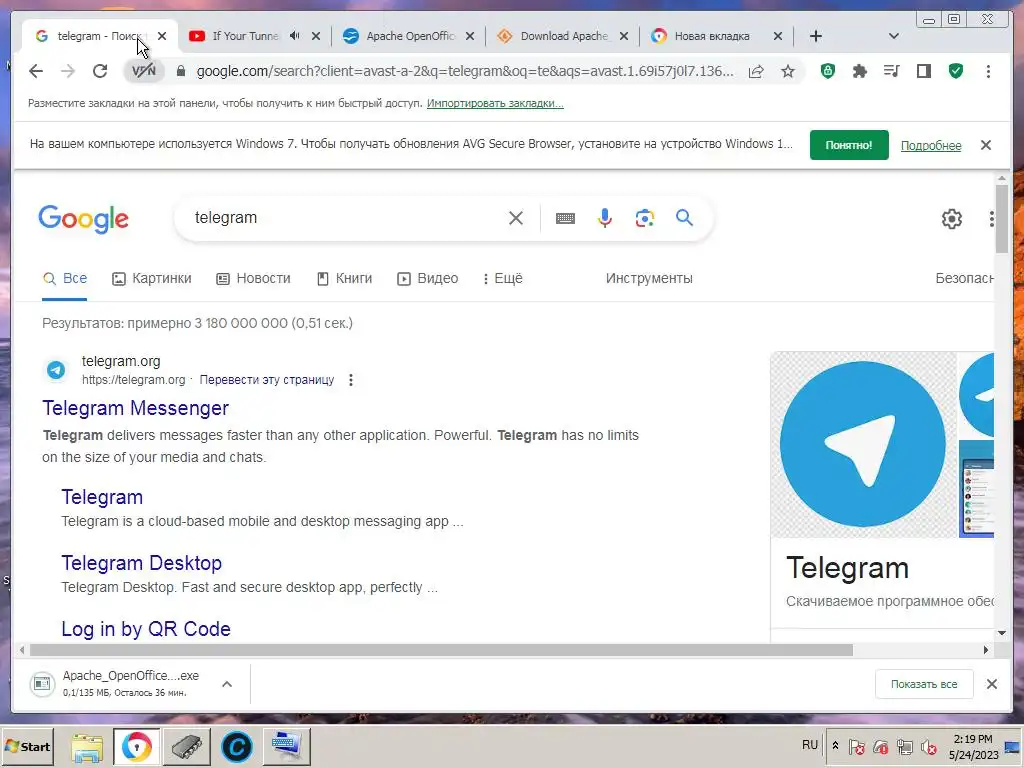The height and width of the screenshot is (768, 1024).
Task: Dismiss the Windows 7 notice bar
Action: (x=986, y=145)
